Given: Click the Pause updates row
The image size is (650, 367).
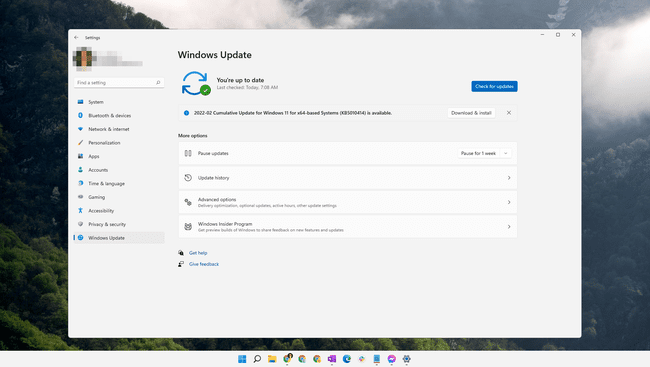Looking at the screenshot, I should pyautogui.click(x=347, y=153).
